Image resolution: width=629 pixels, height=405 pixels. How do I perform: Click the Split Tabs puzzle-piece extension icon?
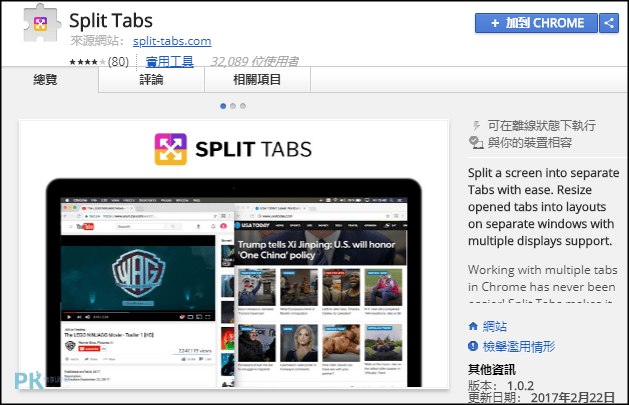[42, 23]
